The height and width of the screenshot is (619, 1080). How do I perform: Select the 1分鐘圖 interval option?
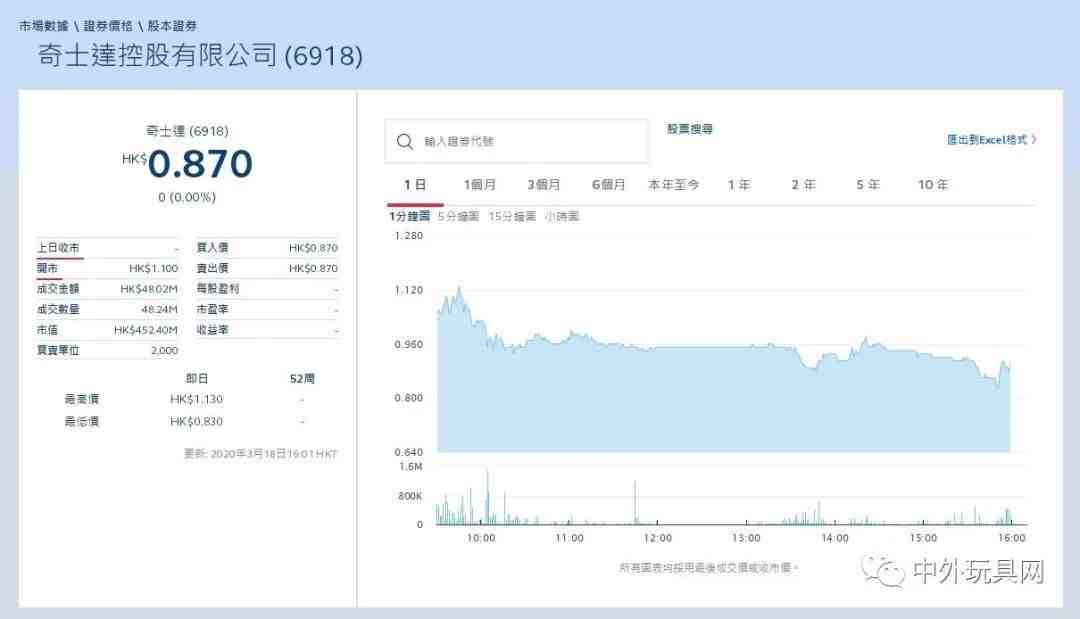[x=409, y=216]
